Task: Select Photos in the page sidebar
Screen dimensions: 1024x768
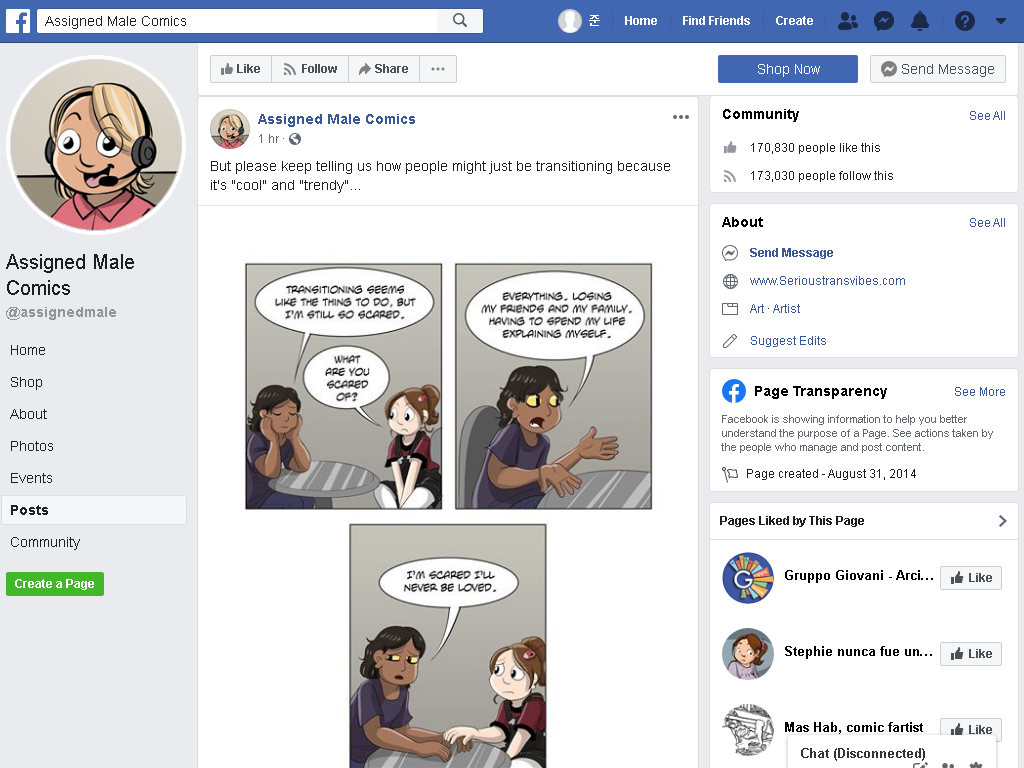Action: (31, 446)
